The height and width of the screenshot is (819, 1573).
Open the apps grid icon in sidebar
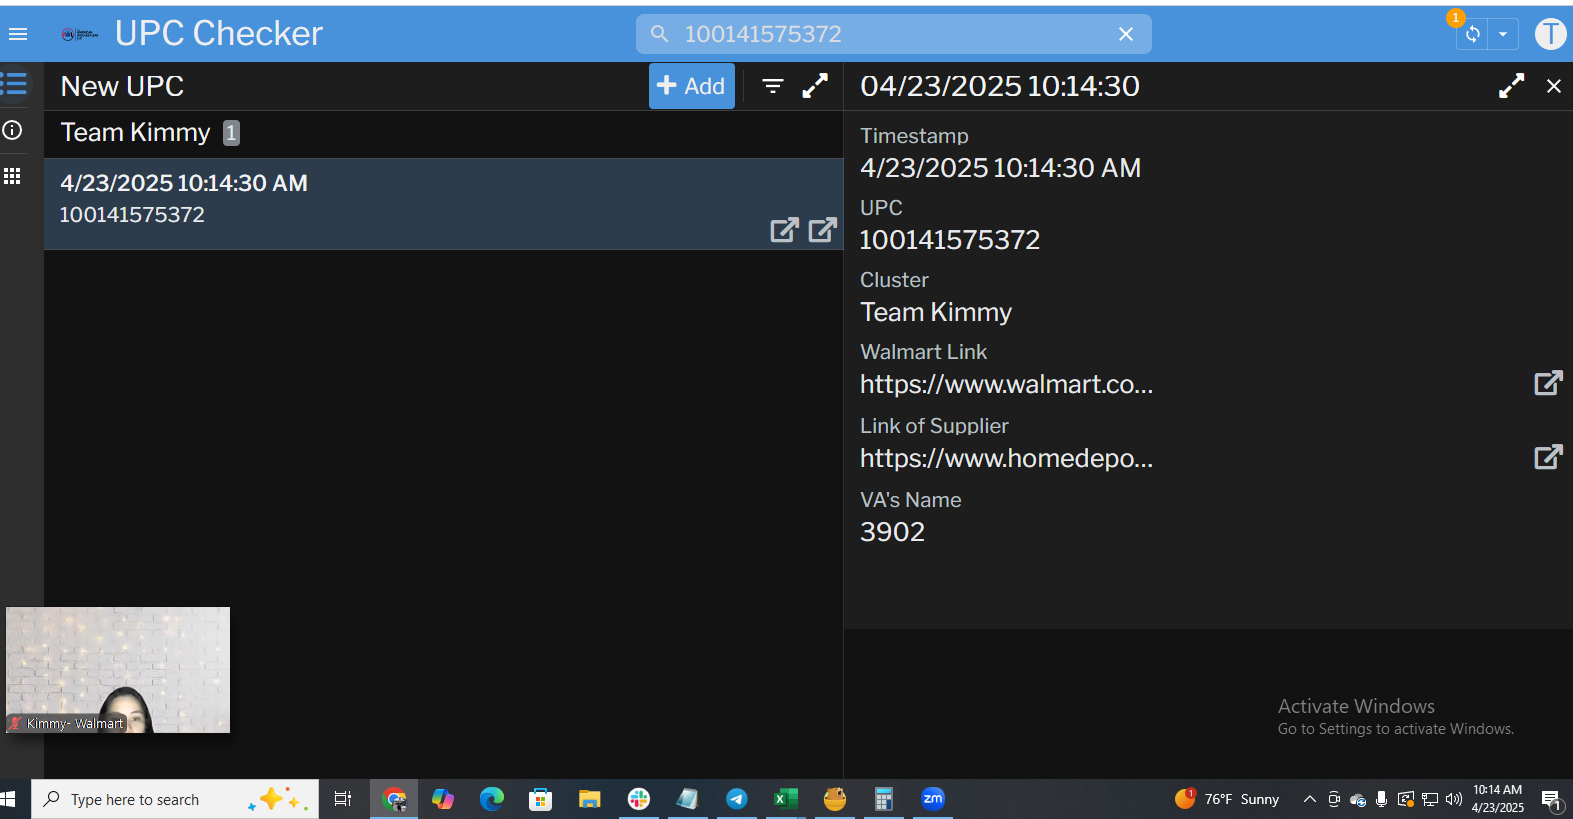point(13,176)
